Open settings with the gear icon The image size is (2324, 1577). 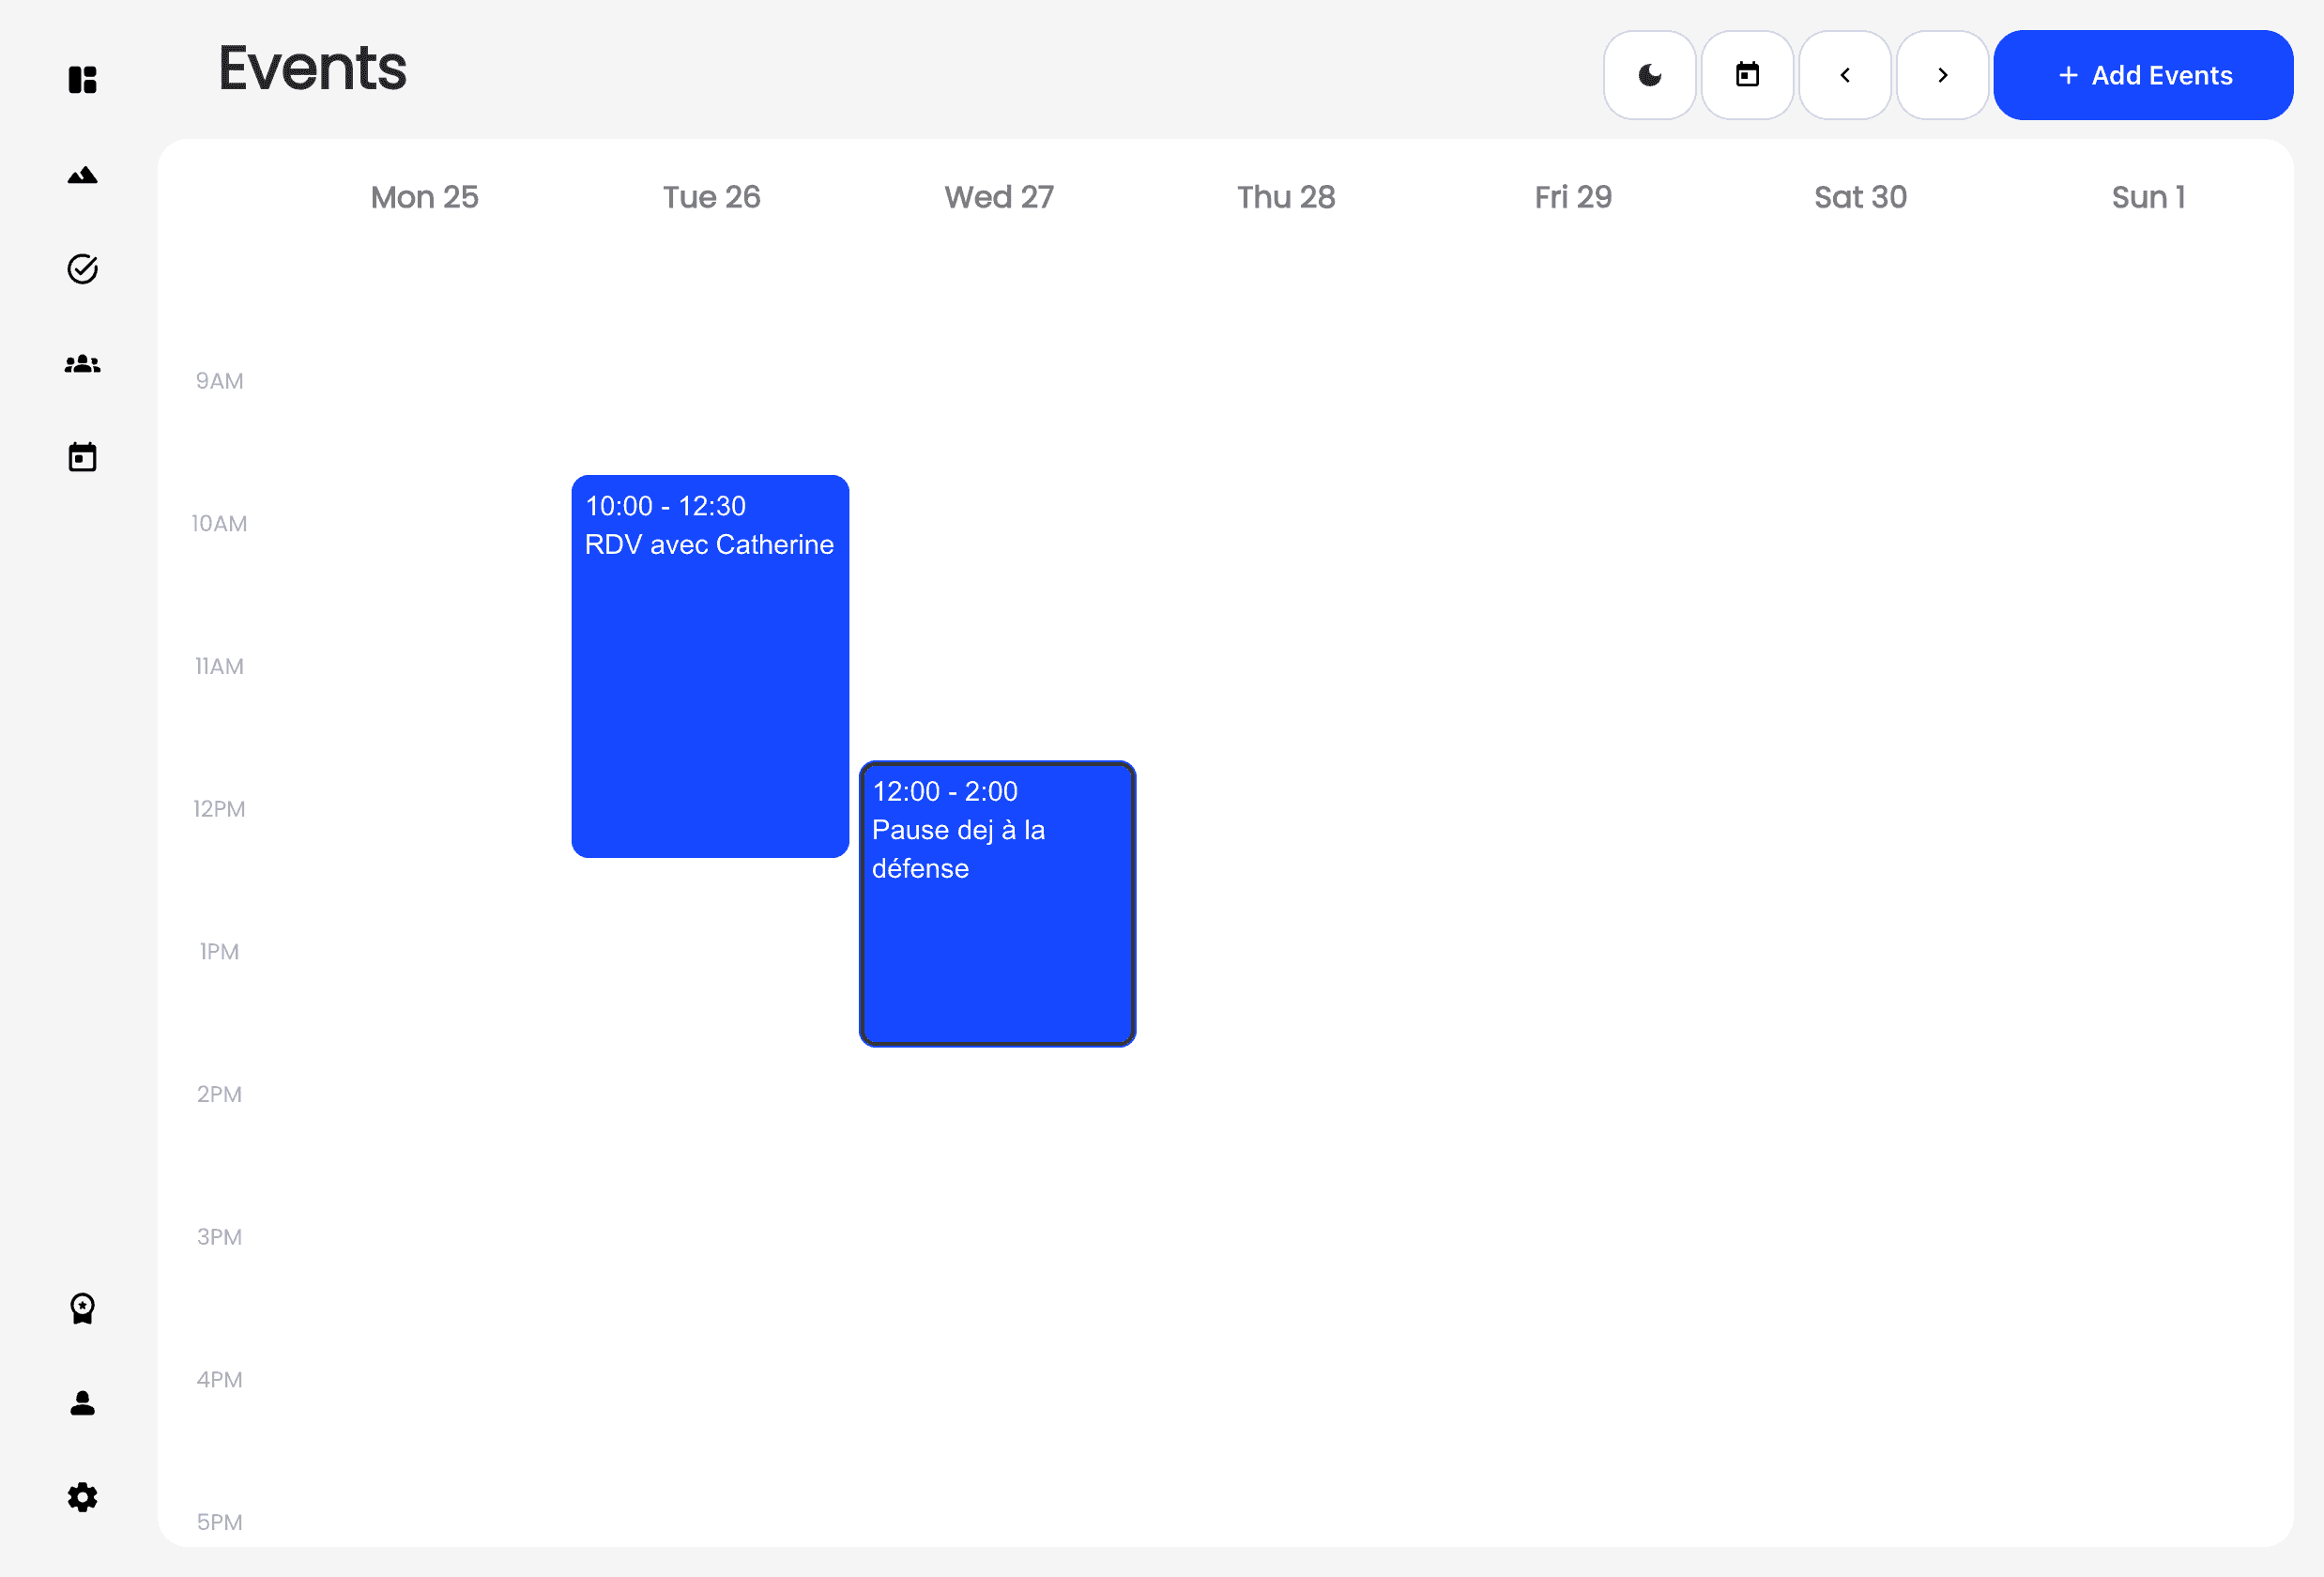click(x=82, y=1497)
